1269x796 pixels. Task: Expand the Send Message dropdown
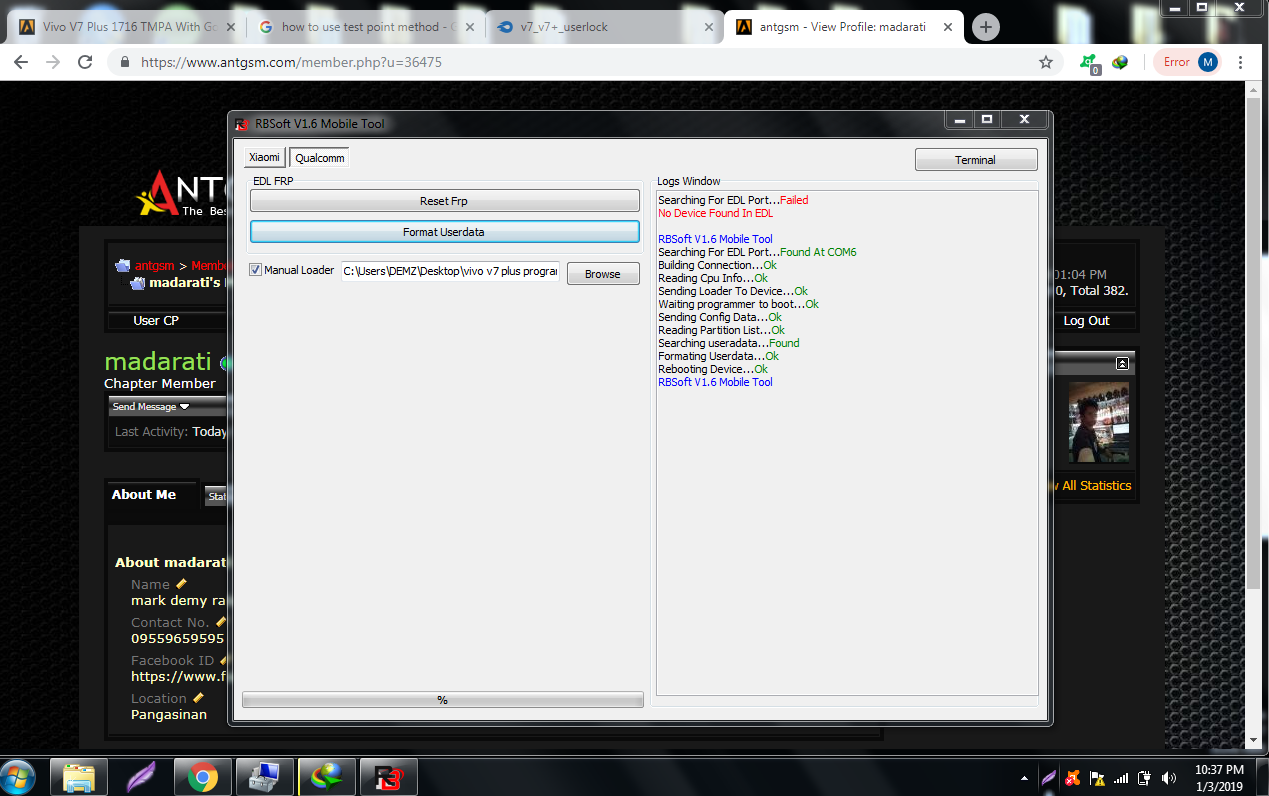coord(151,407)
